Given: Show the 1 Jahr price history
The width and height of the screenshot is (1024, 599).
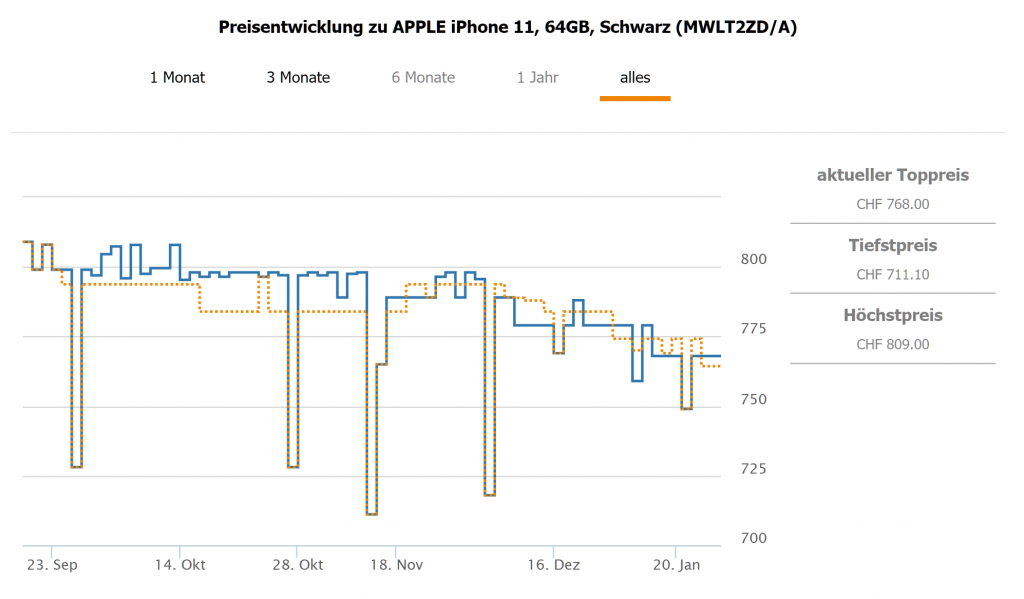Looking at the screenshot, I should (x=538, y=77).
